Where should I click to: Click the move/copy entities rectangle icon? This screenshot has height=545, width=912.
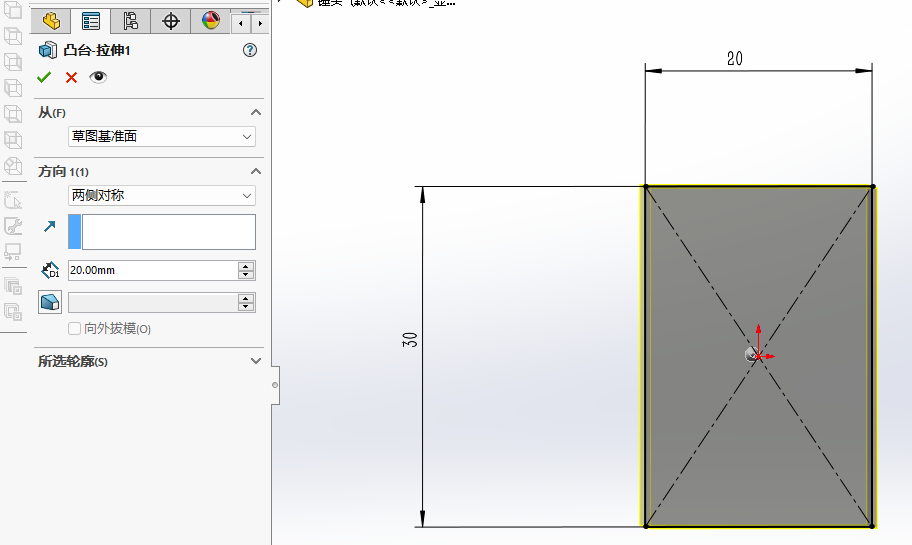tap(13, 251)
